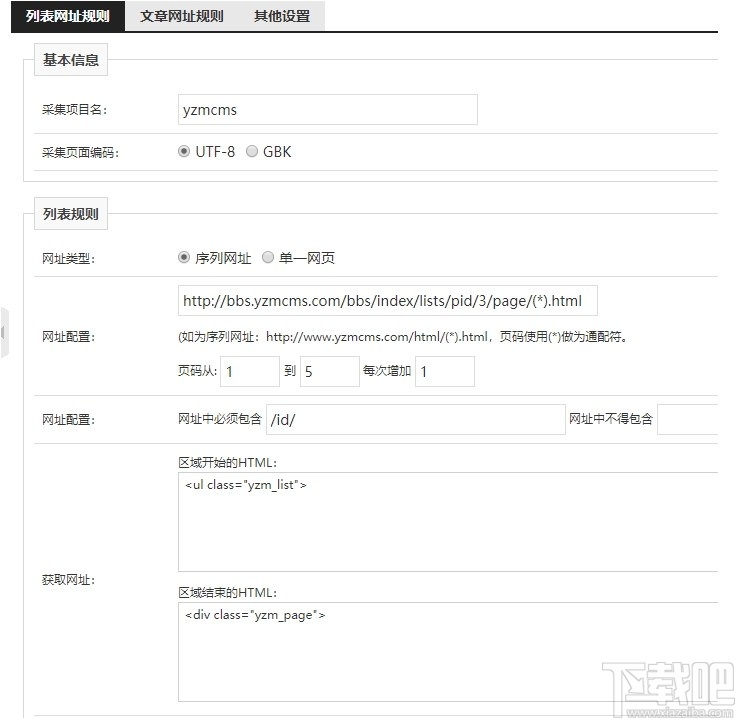The width and height of the screenshot is (737, 718).
Task: Click the 列表规则 section legend
Action: pyautogui.click(x=71, y=214)
